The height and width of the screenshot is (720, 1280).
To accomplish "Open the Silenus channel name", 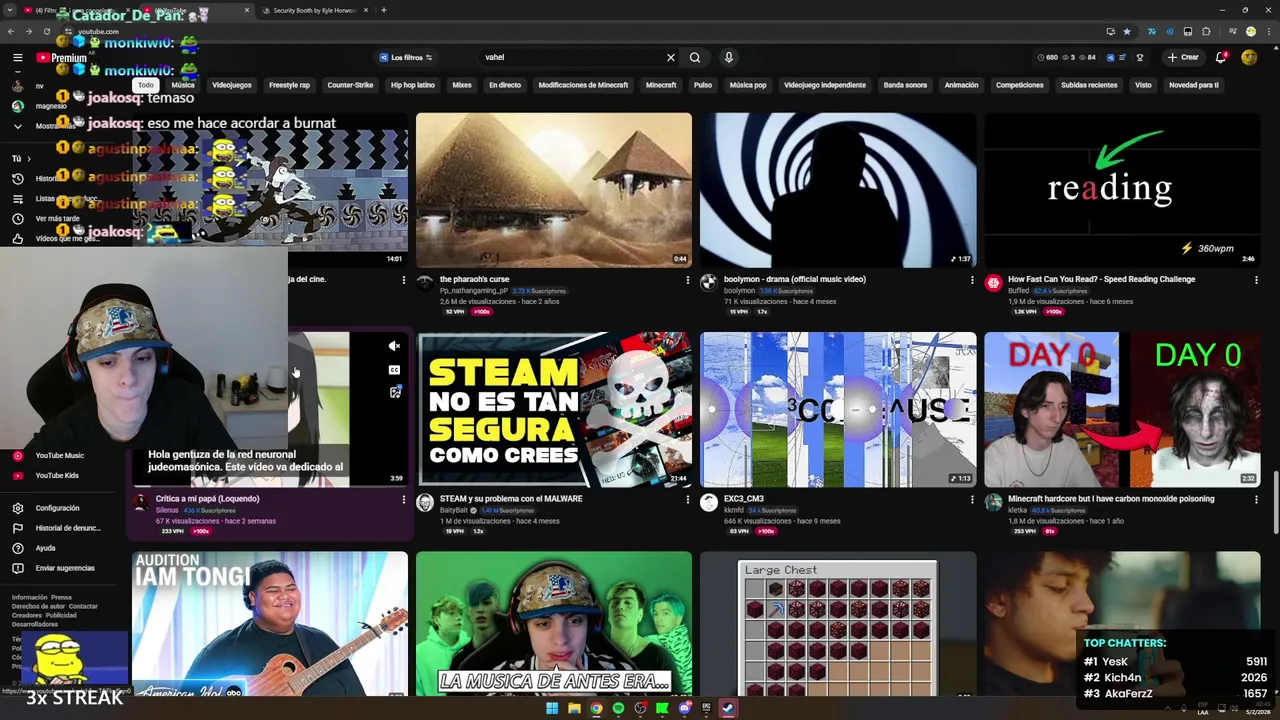I will click(167, 510).
